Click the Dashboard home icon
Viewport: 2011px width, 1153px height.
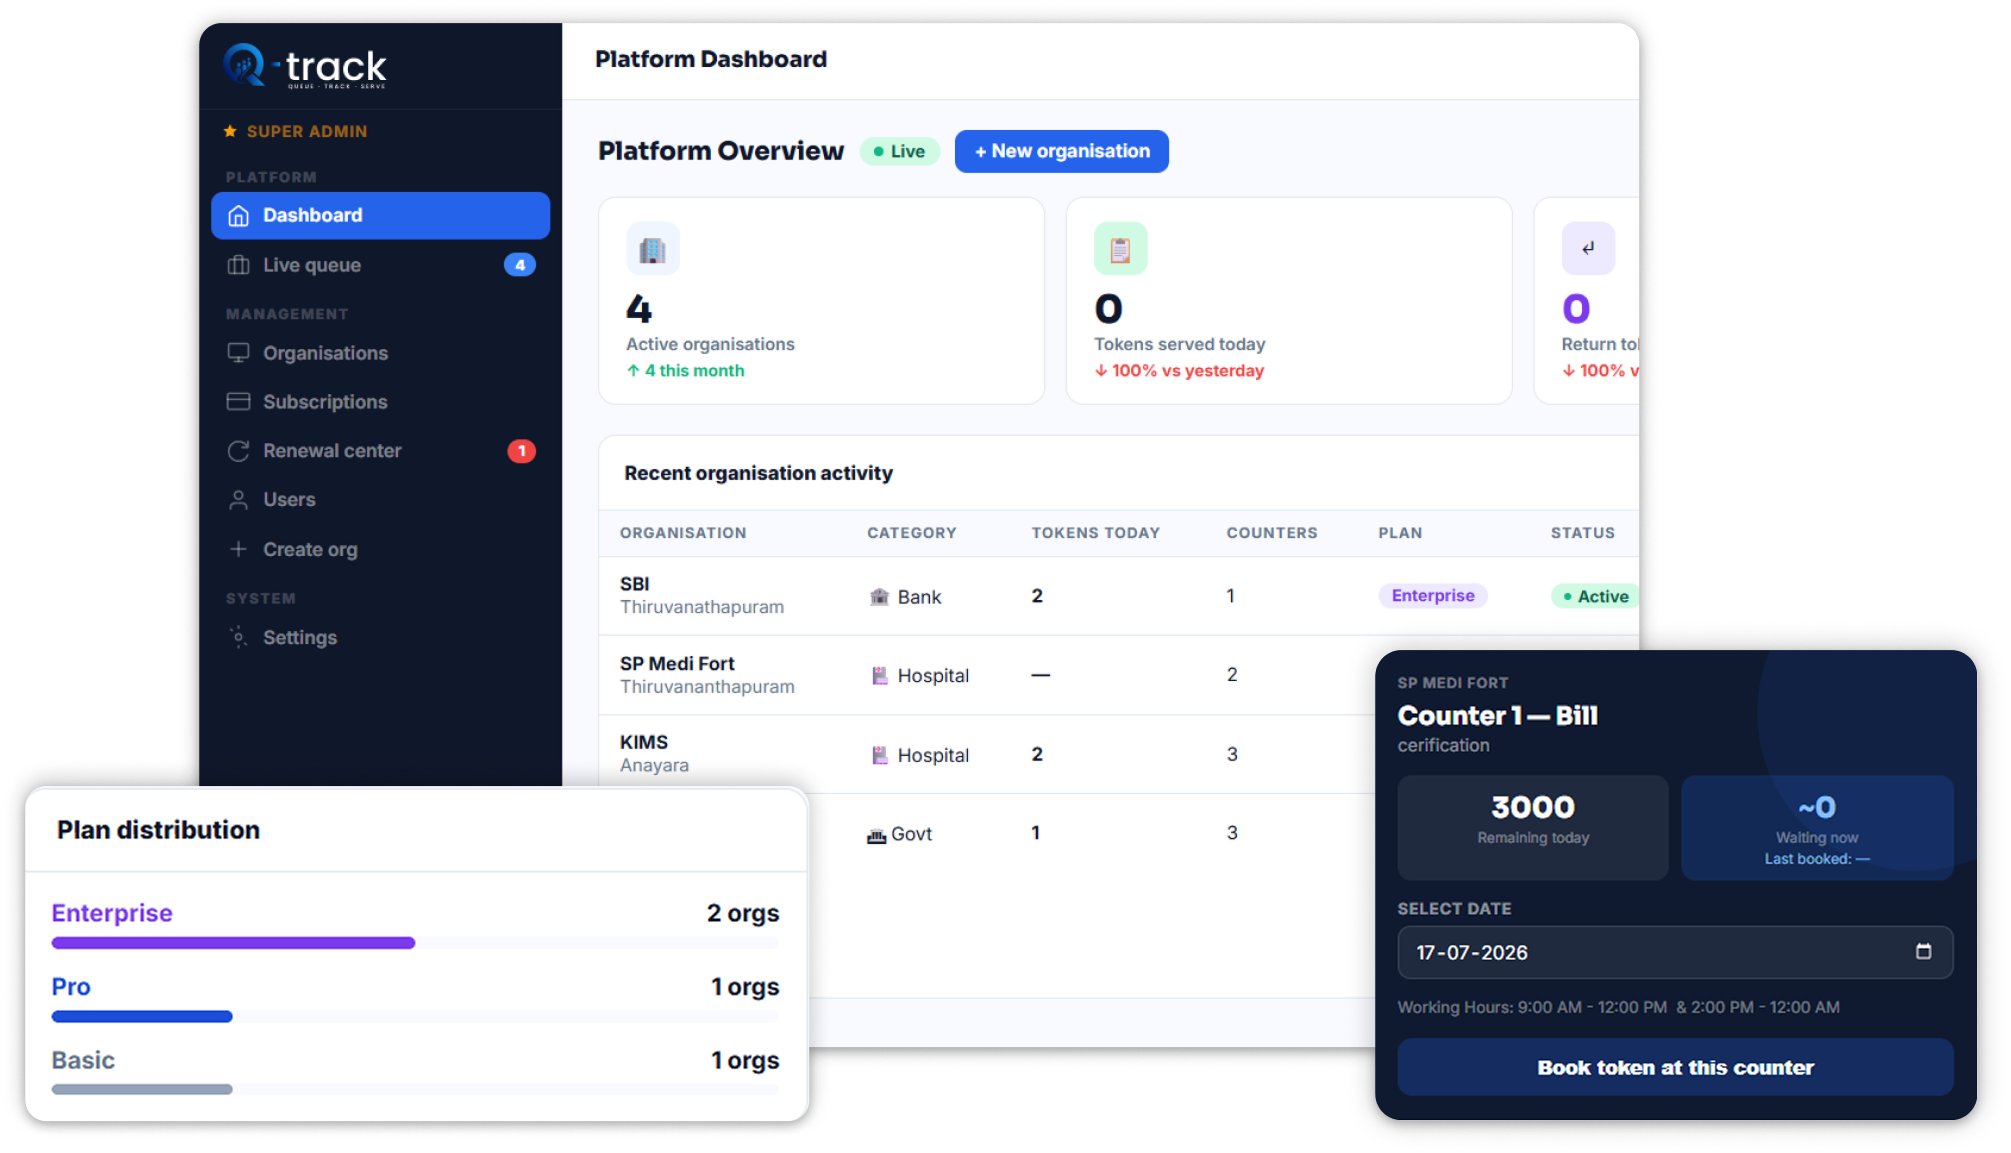click(238, 216)
